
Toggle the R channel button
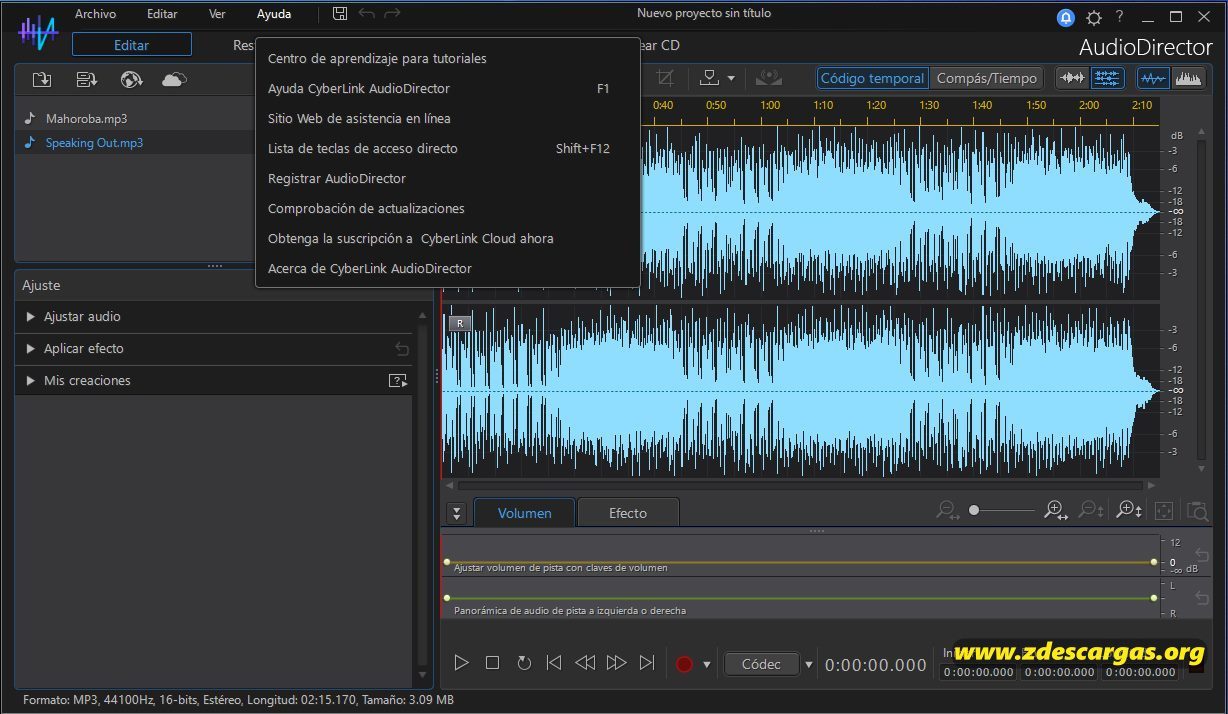tap(460, 323)
